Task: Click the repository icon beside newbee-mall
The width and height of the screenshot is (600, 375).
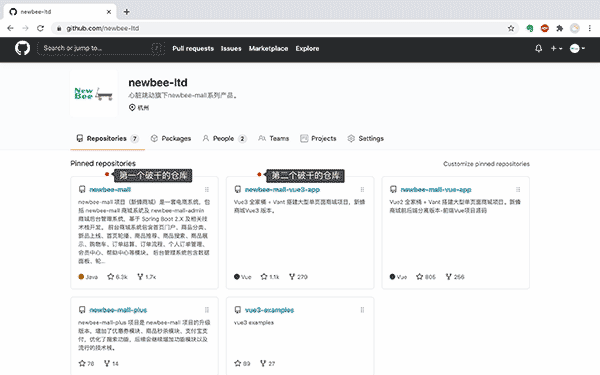Action: point(82,189)
